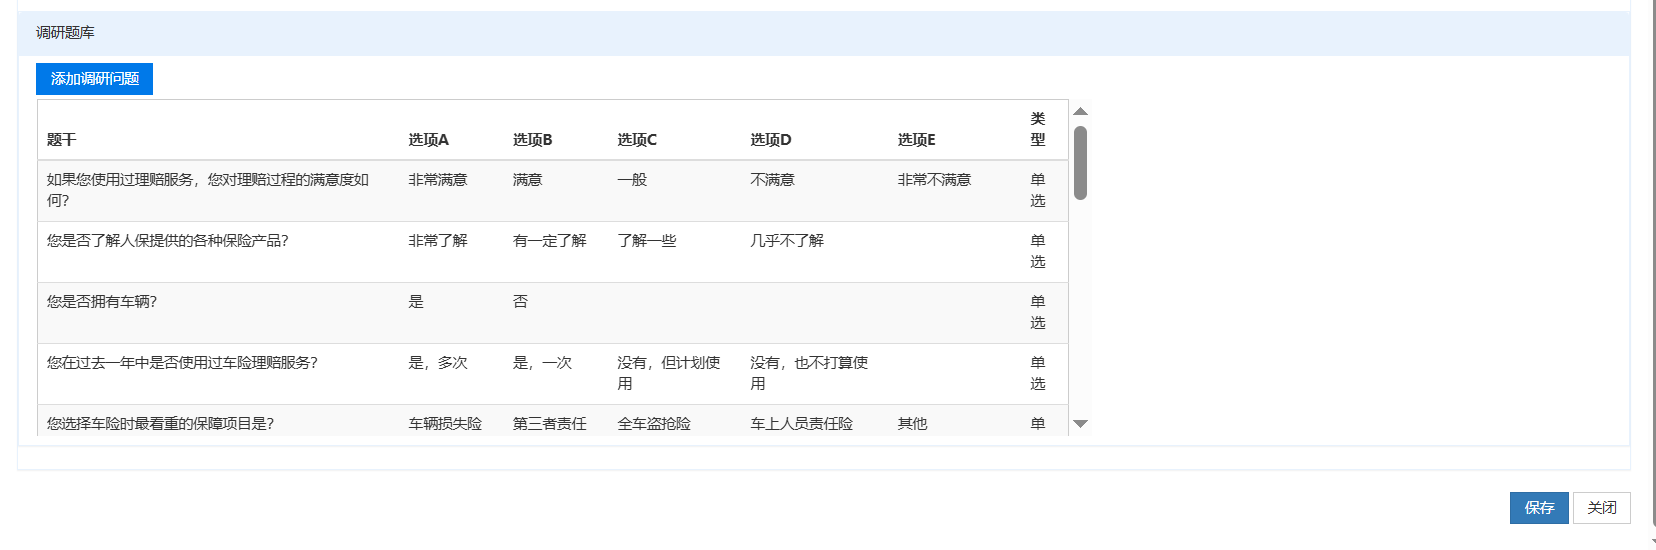The width and height of the screenshot is (1656, 550).
Task: Select question 您是否了解人保提供的各种保险产品
Action: click(167, 241)
